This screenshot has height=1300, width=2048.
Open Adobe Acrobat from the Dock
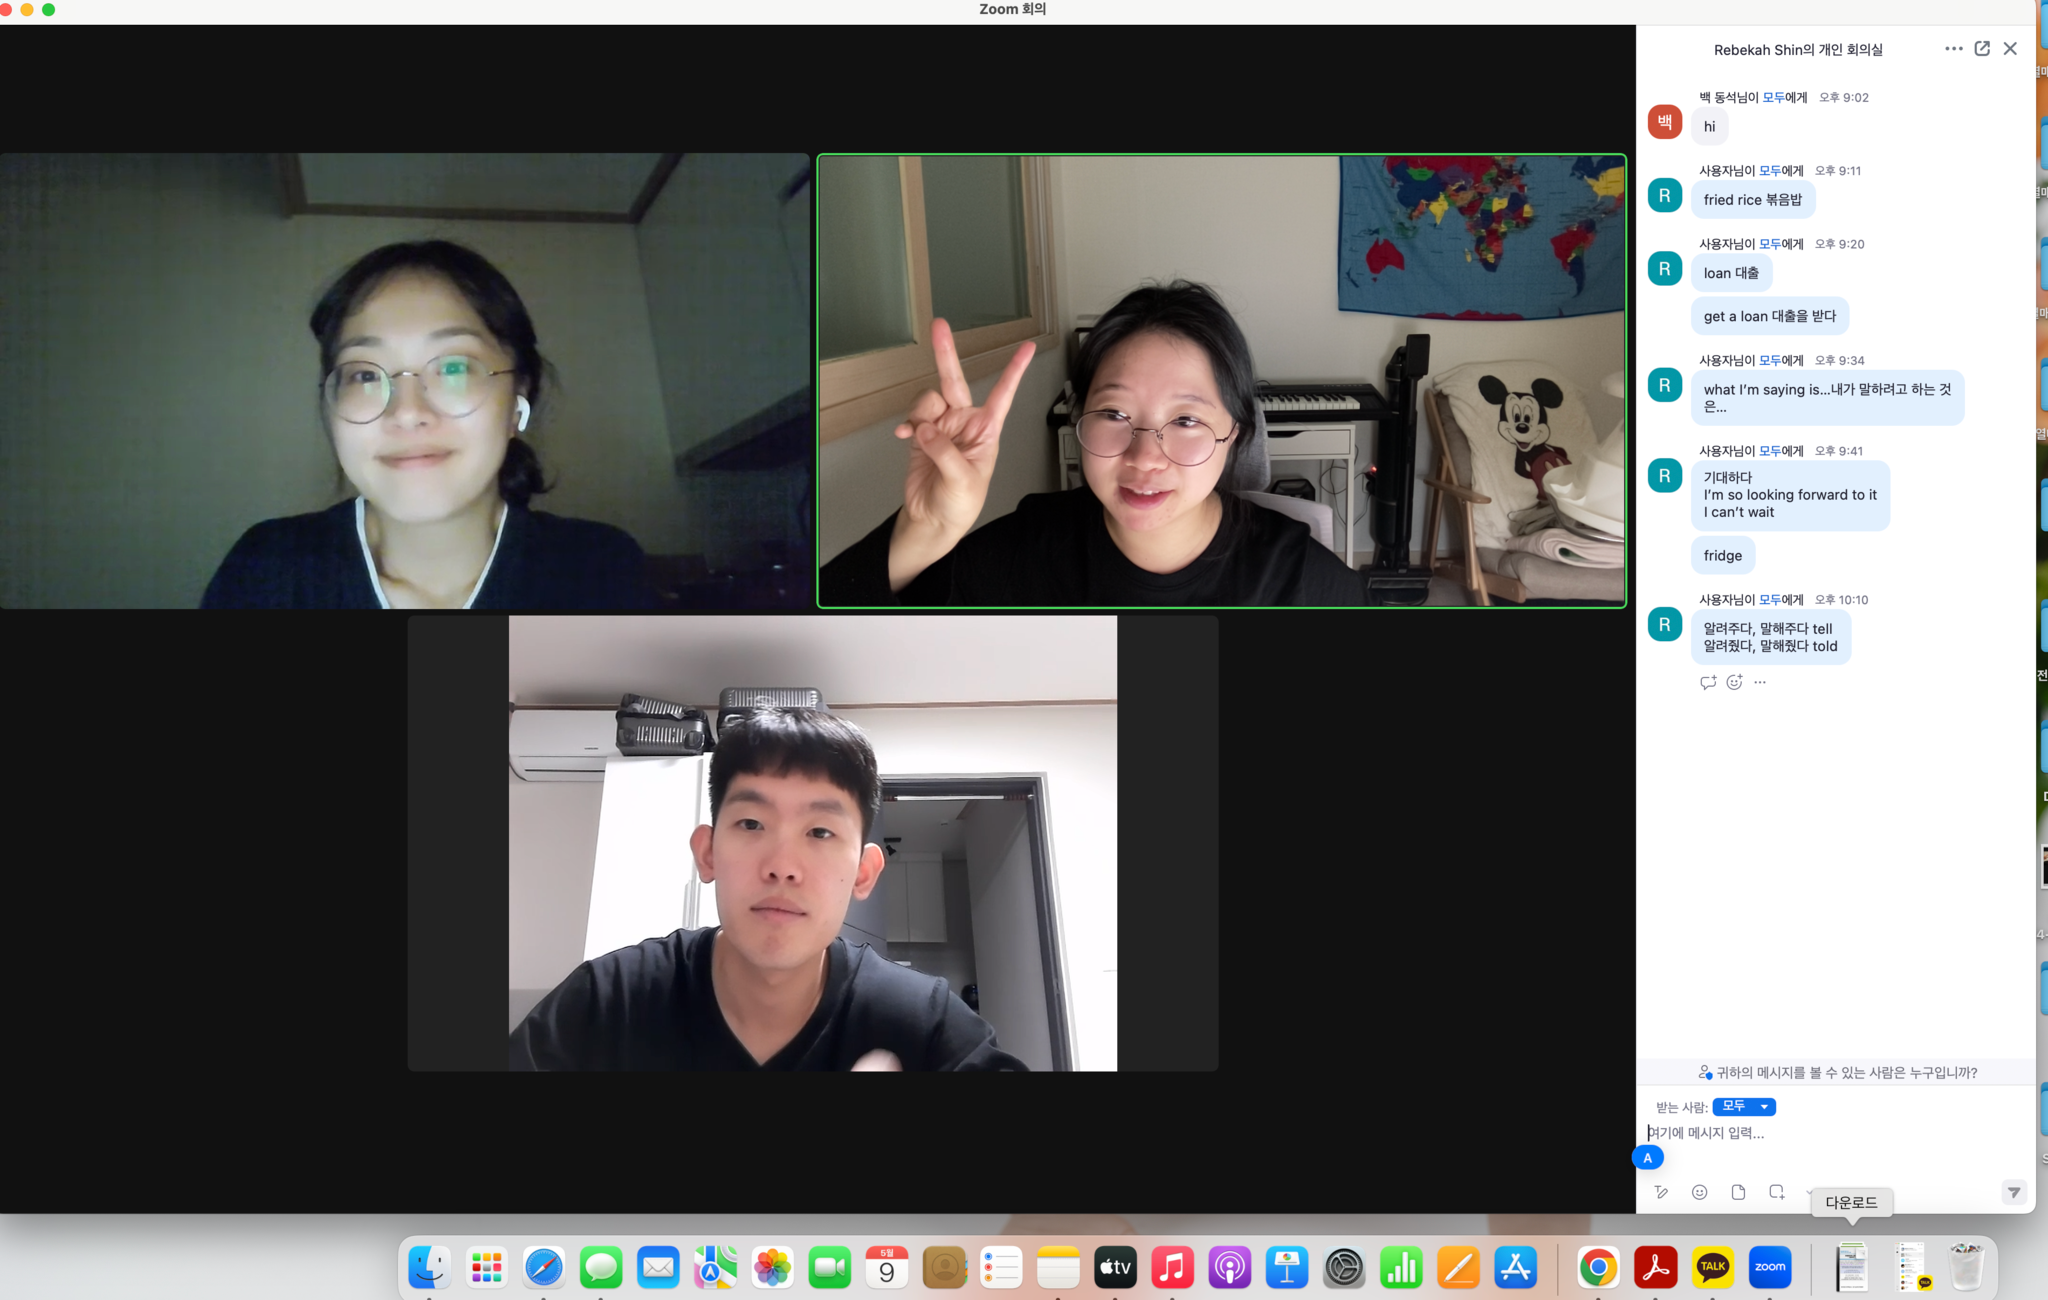coord(1656,1267)
